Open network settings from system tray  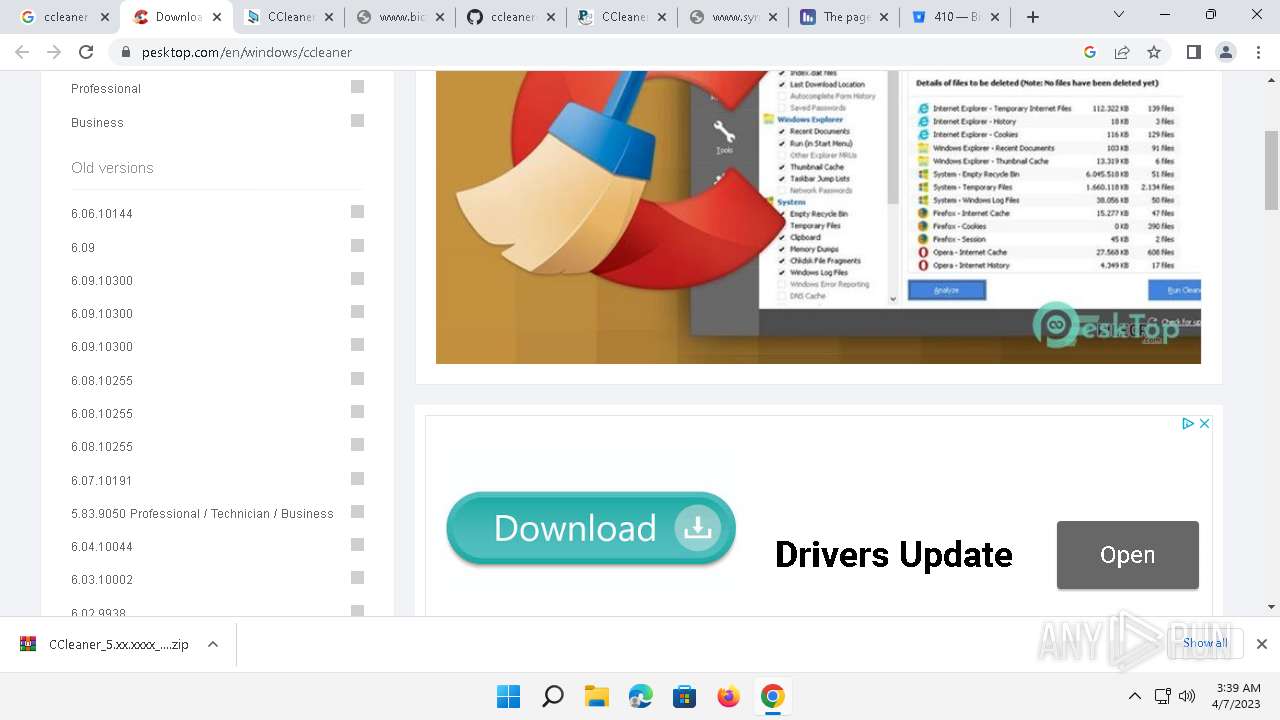[x=1162, y=696]
